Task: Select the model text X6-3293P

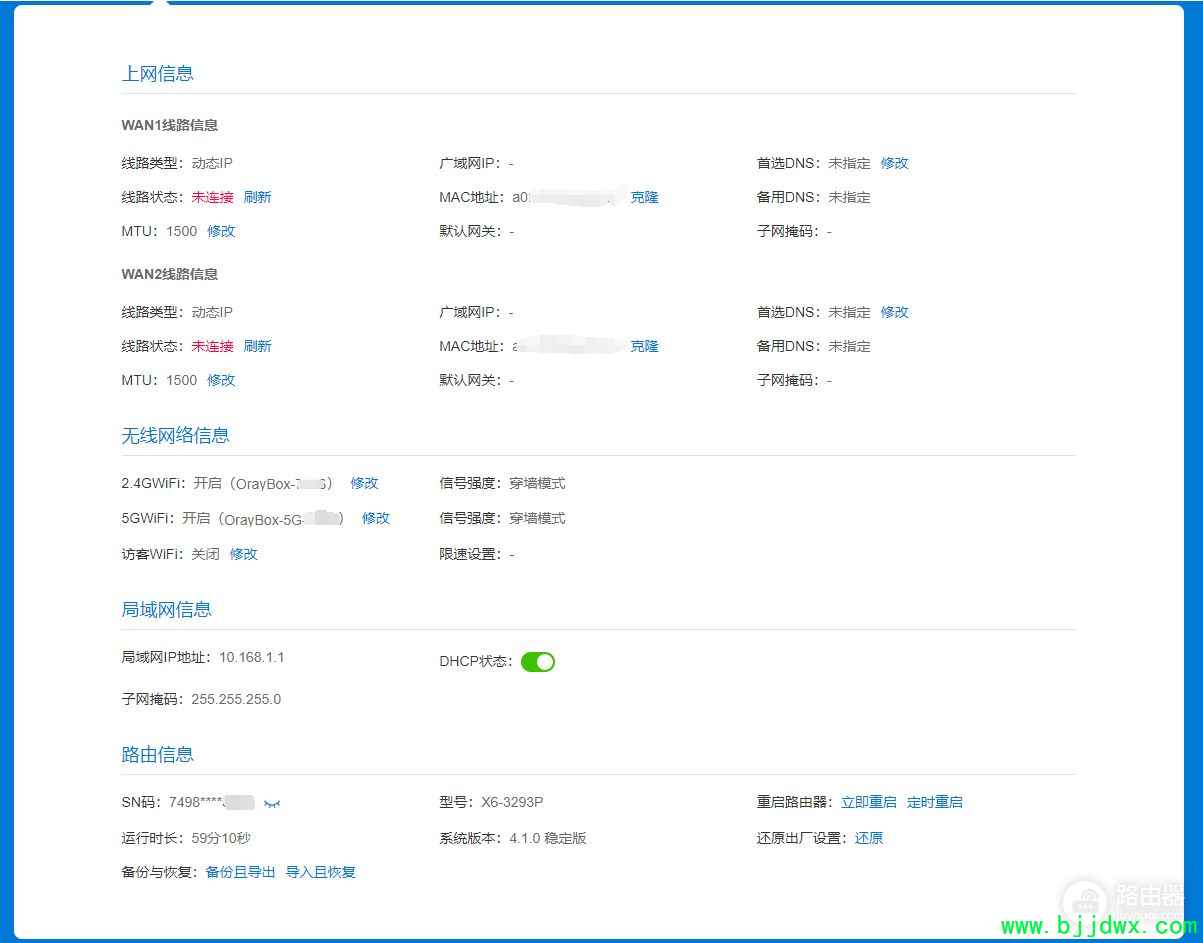Action: pos(512,802)
